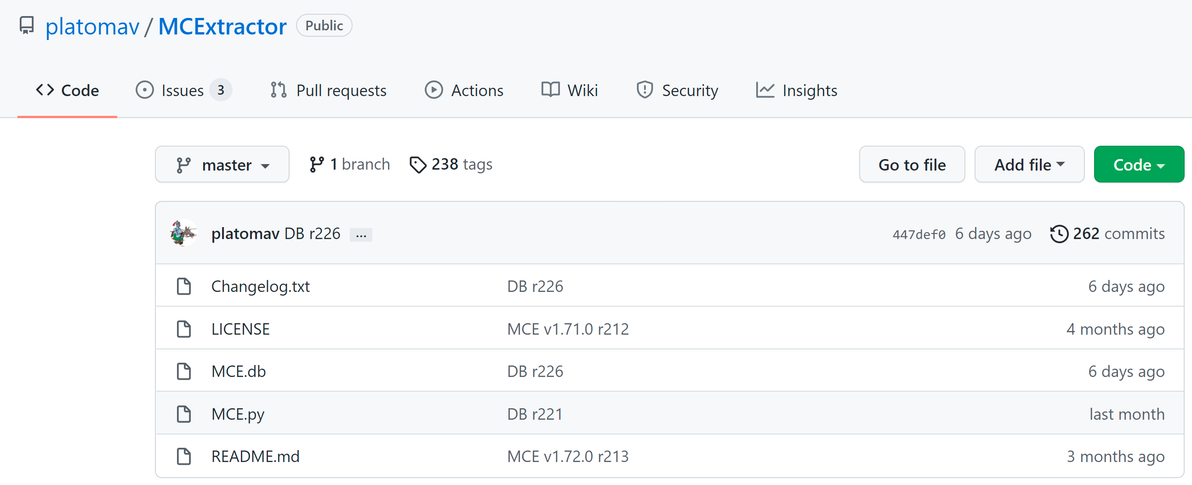Open the MCExtractor repository name link
Viewport: 1192px width, 485px height.
click(x=222, y=27)
